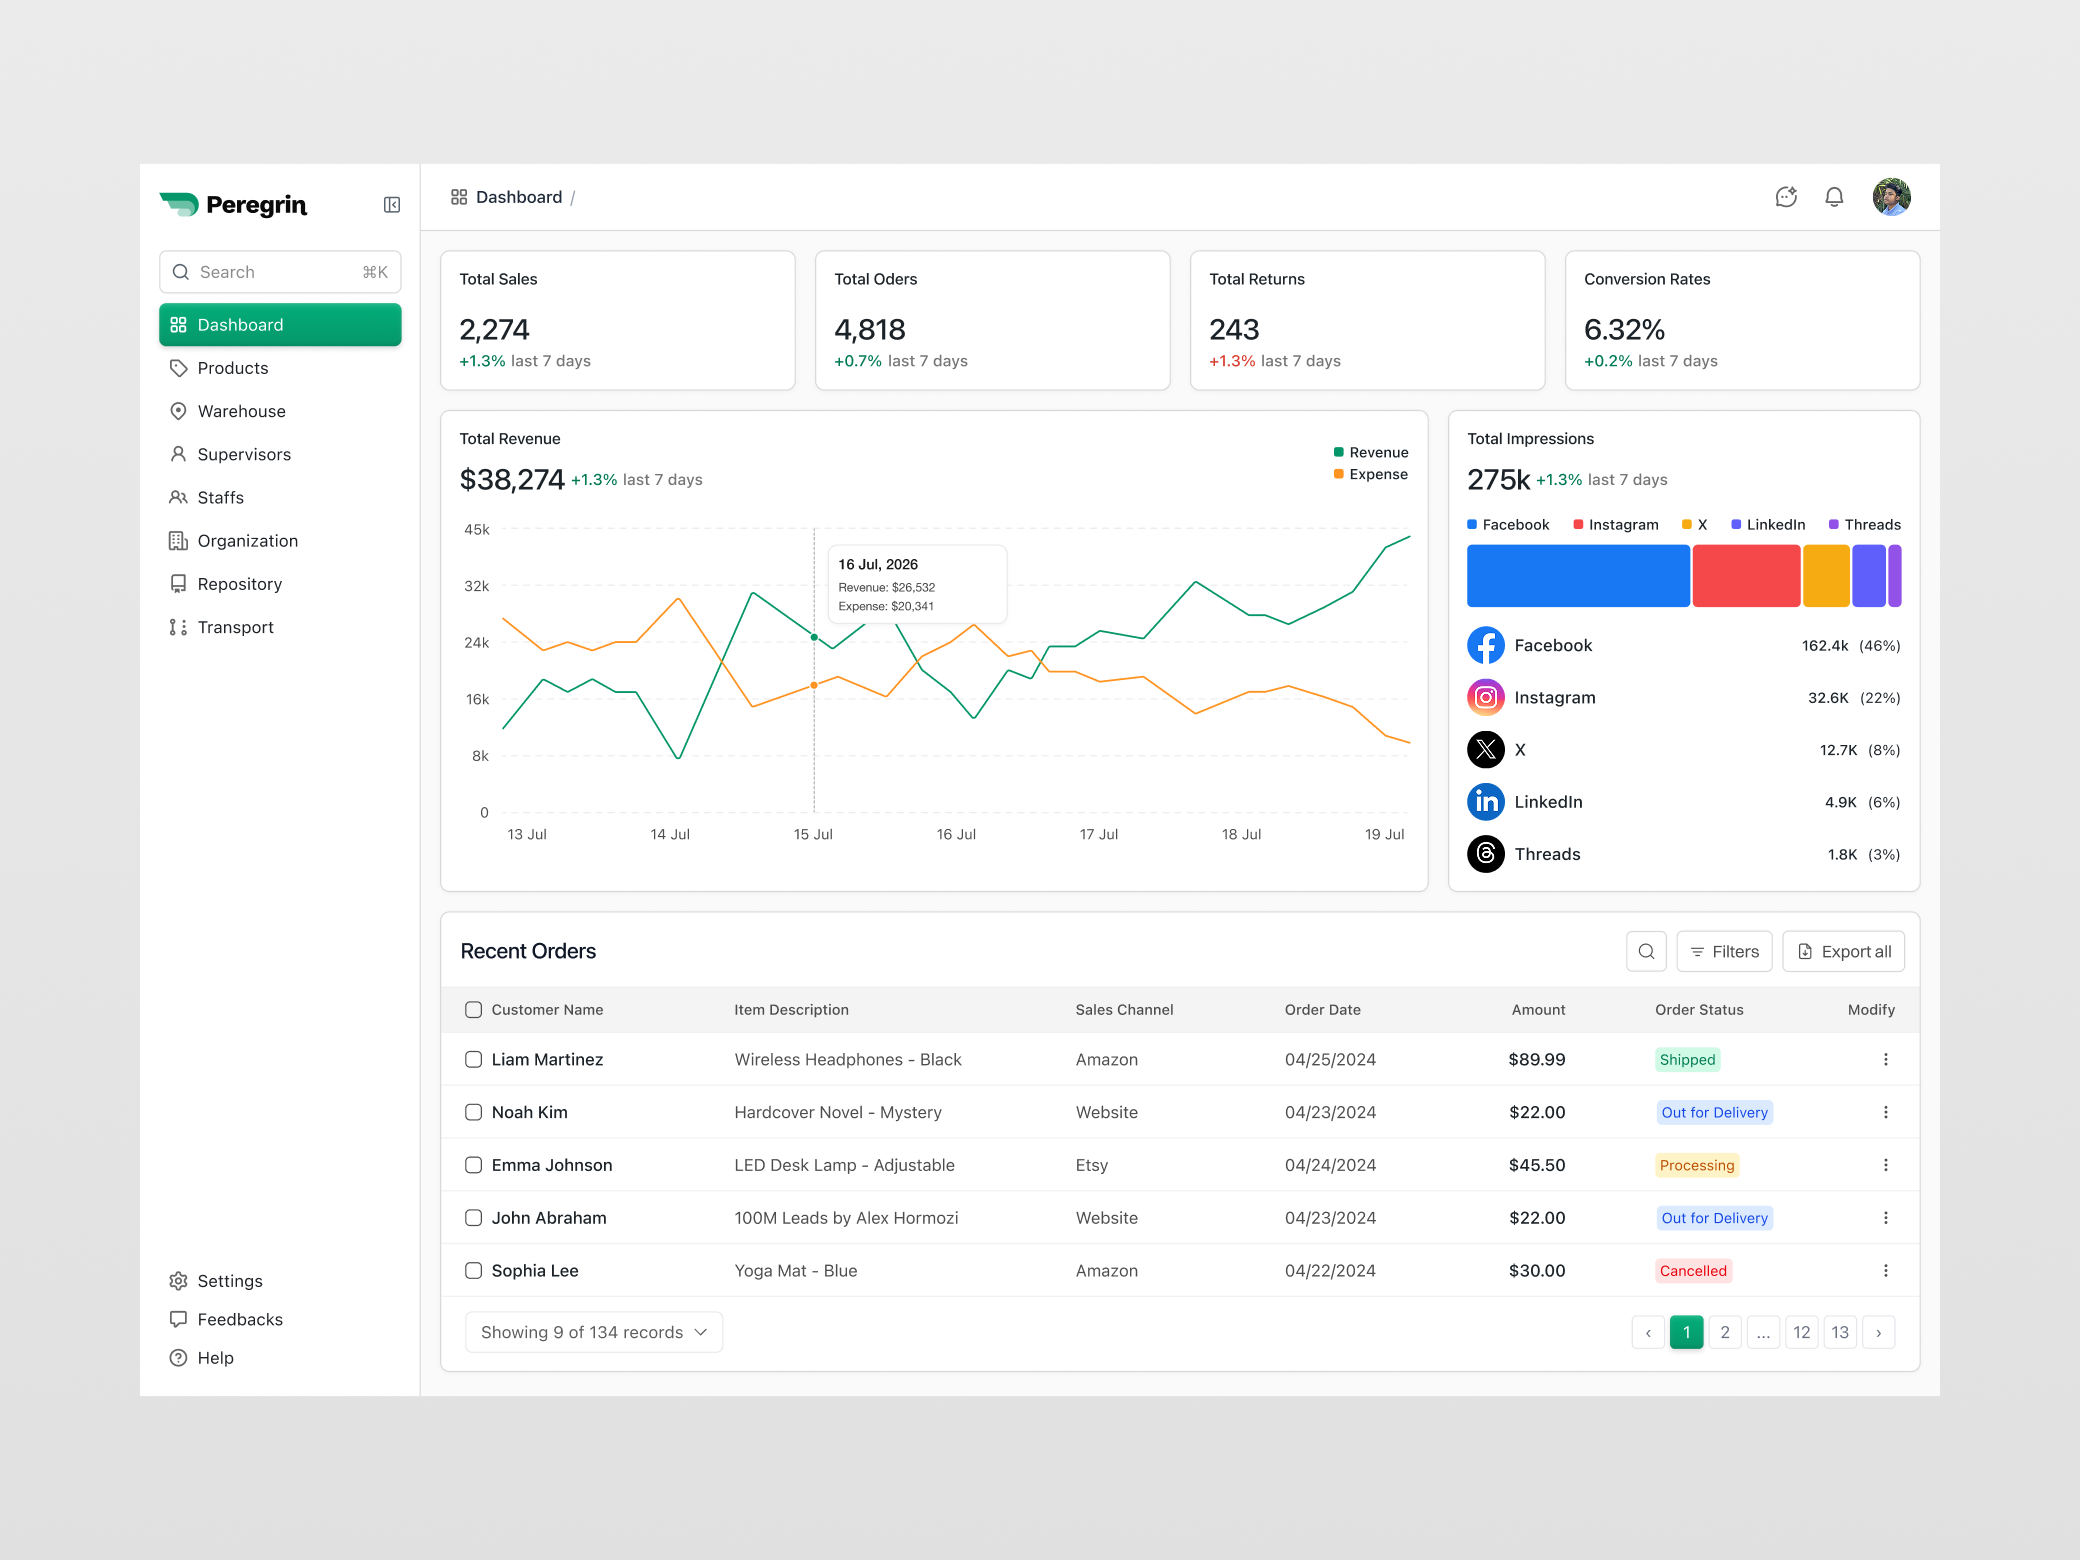
Task: Toggle the select-all checkbox in table header
Action: pos(474,1010)
